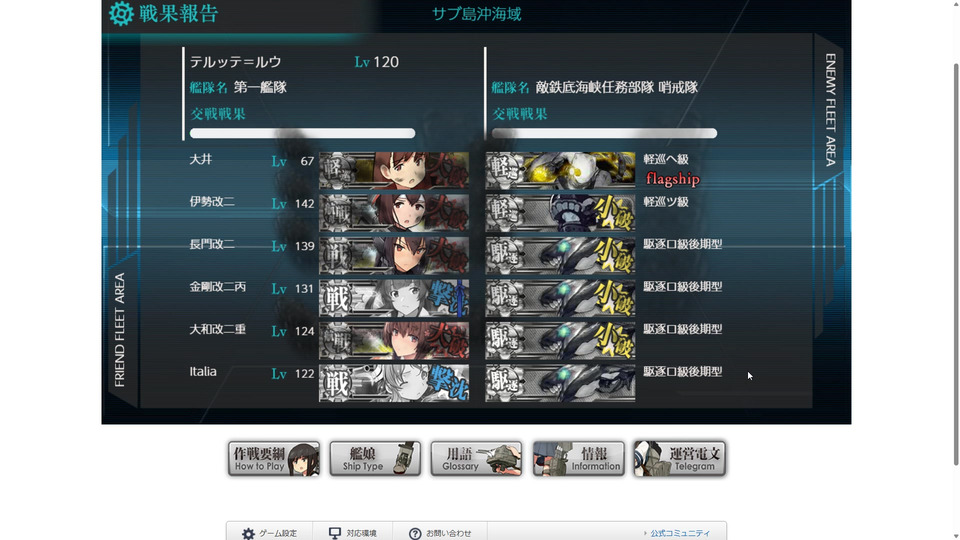Click the ゲーム設定 gear icon
This screenshot has height=540, width=960.
coord(248,533)
